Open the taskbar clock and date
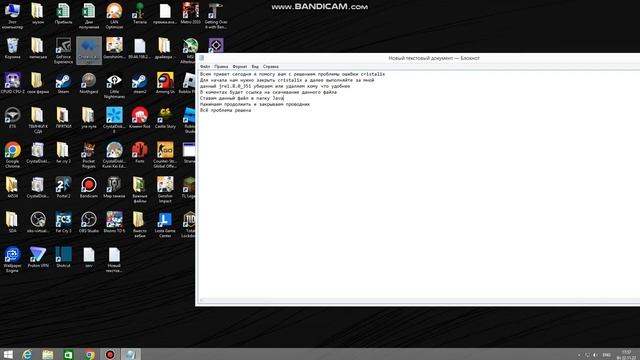Screen dimensions: 640x360 click(627, 354)
